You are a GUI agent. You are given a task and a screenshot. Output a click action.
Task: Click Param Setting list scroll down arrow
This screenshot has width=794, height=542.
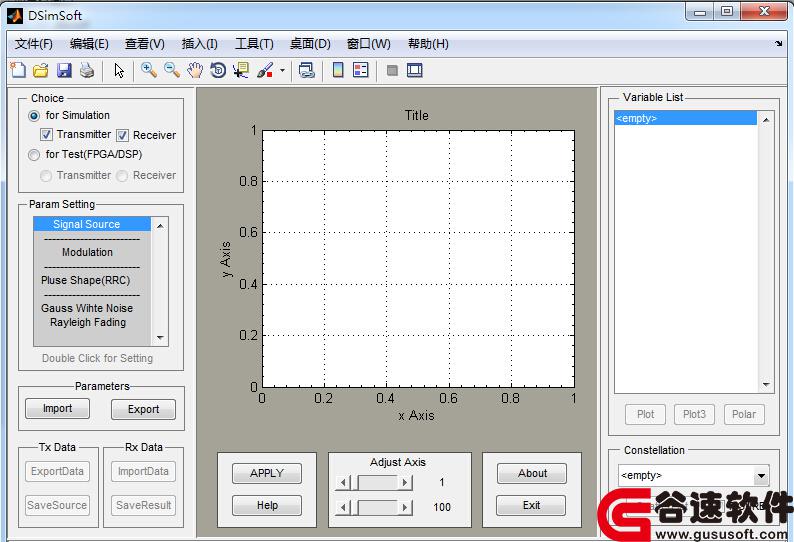tap(160, 337)
